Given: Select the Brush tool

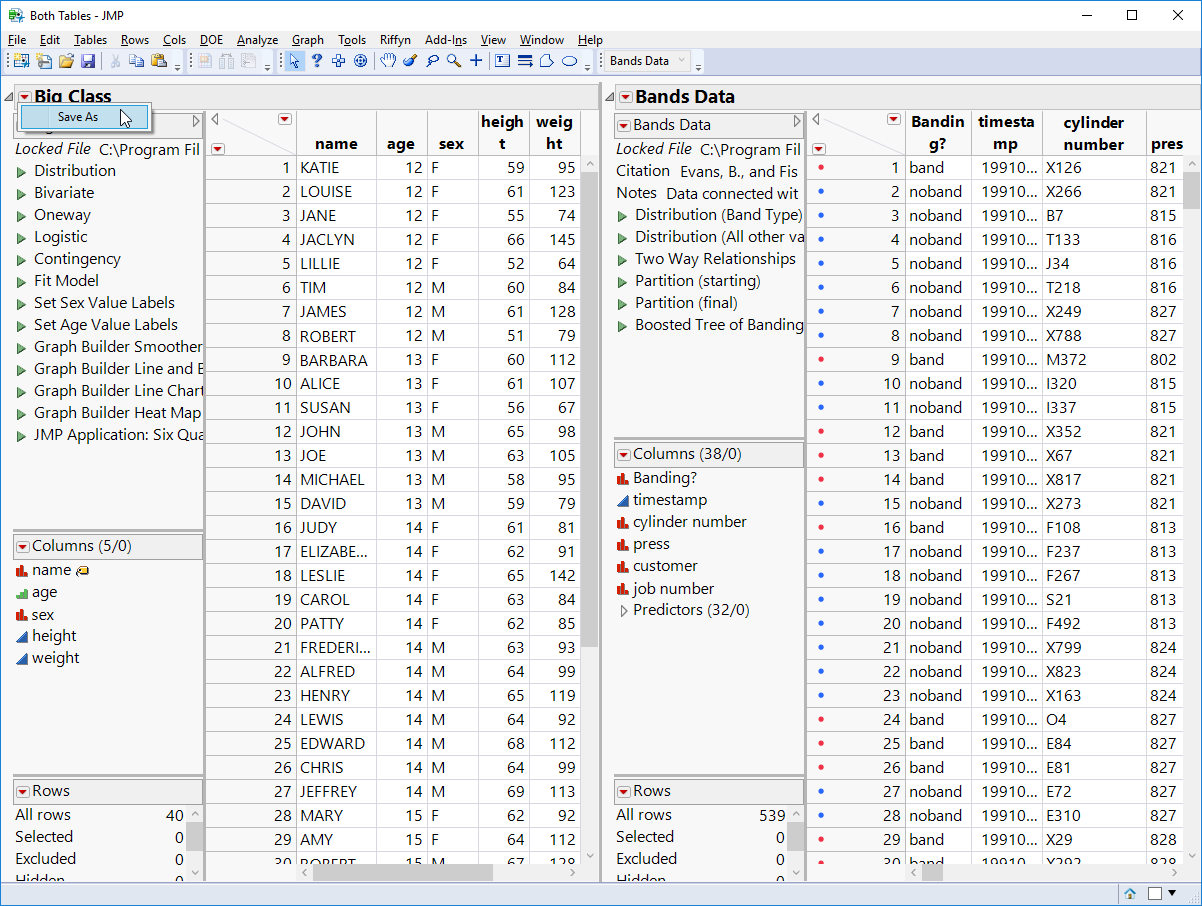Looking at the screenshot, I should (x=409, y=61).
